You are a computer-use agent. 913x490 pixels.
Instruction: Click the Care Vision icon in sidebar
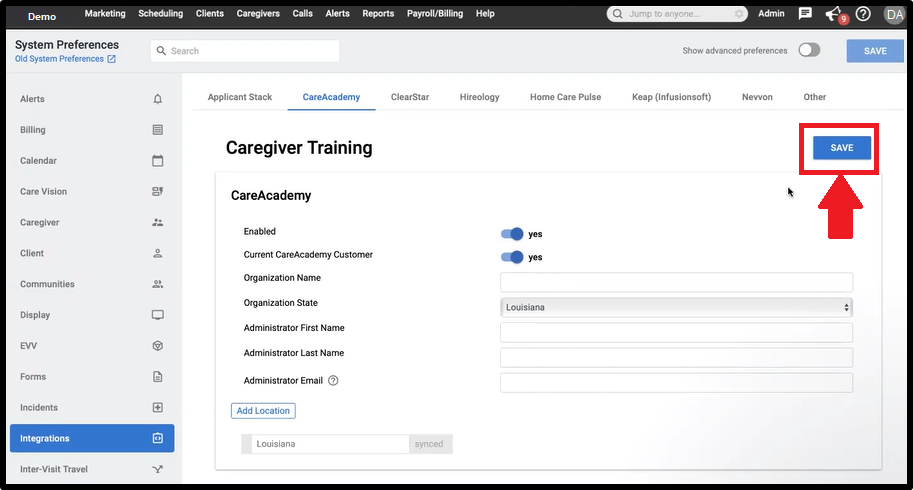point(157,191)
